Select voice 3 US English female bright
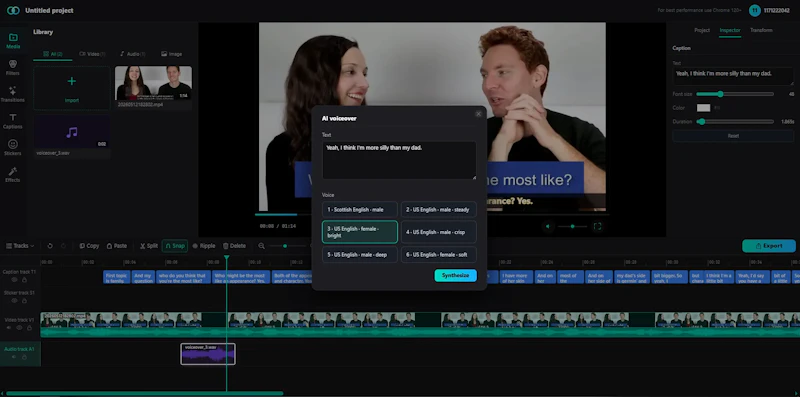 tap(360, 232)
